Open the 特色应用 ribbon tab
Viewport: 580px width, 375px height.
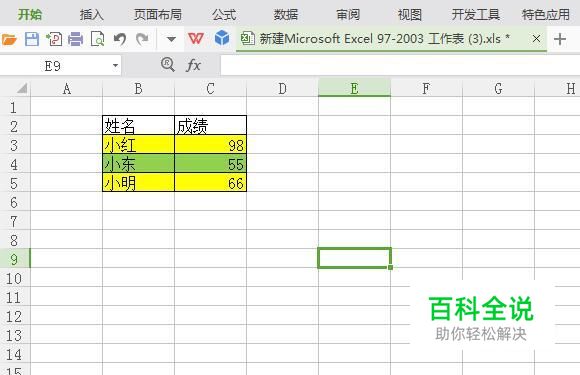[x=546, y=15]
